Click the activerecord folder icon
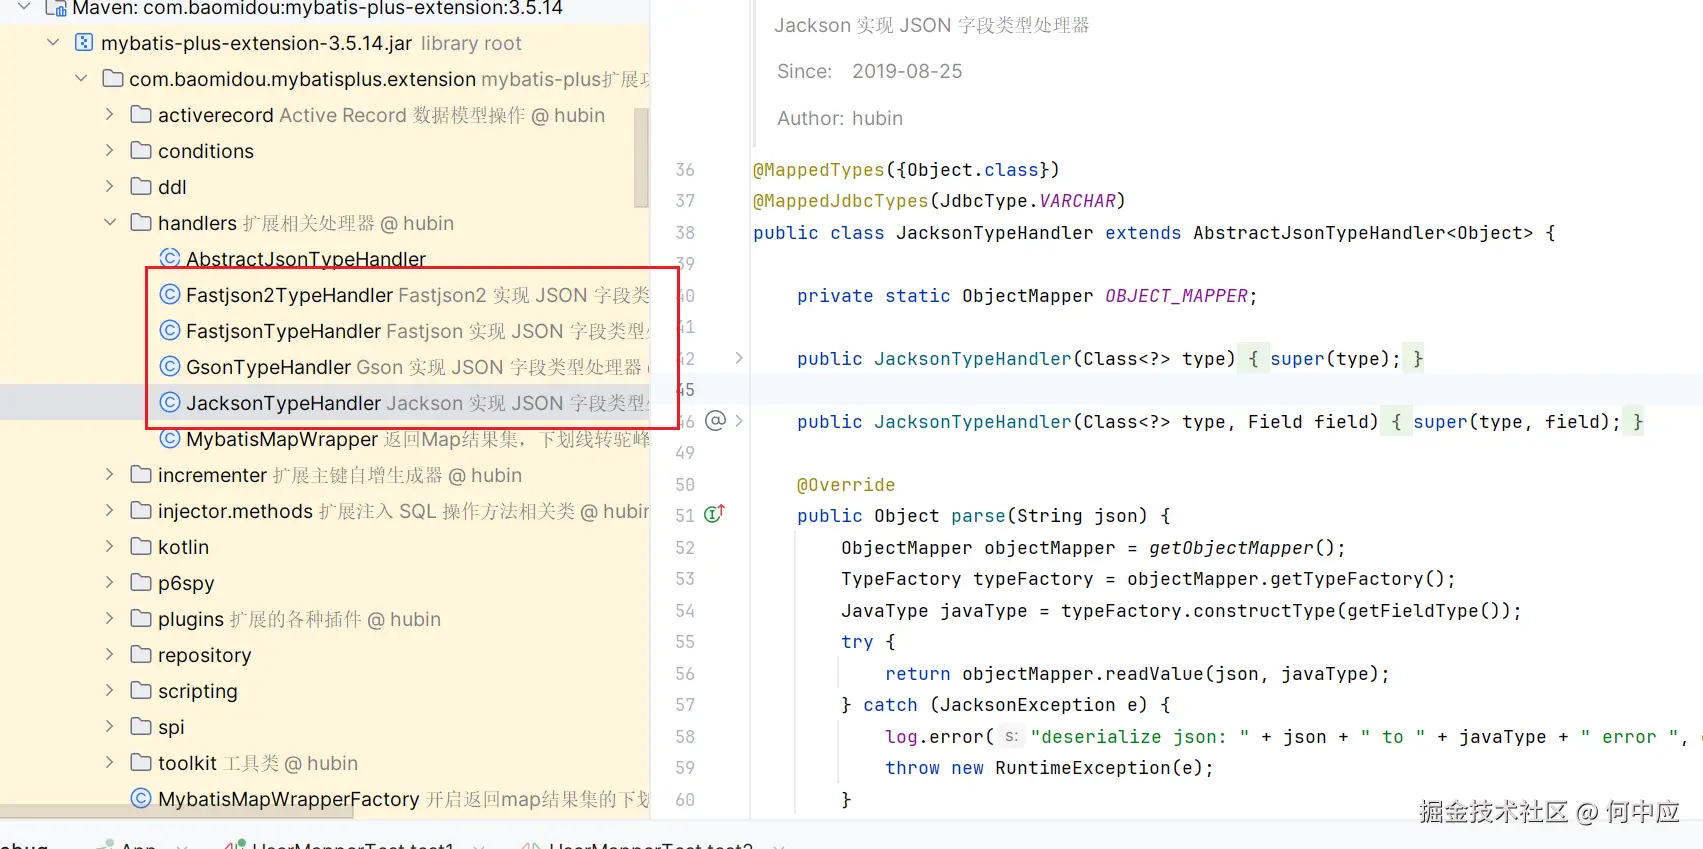 tap(141, 115)
